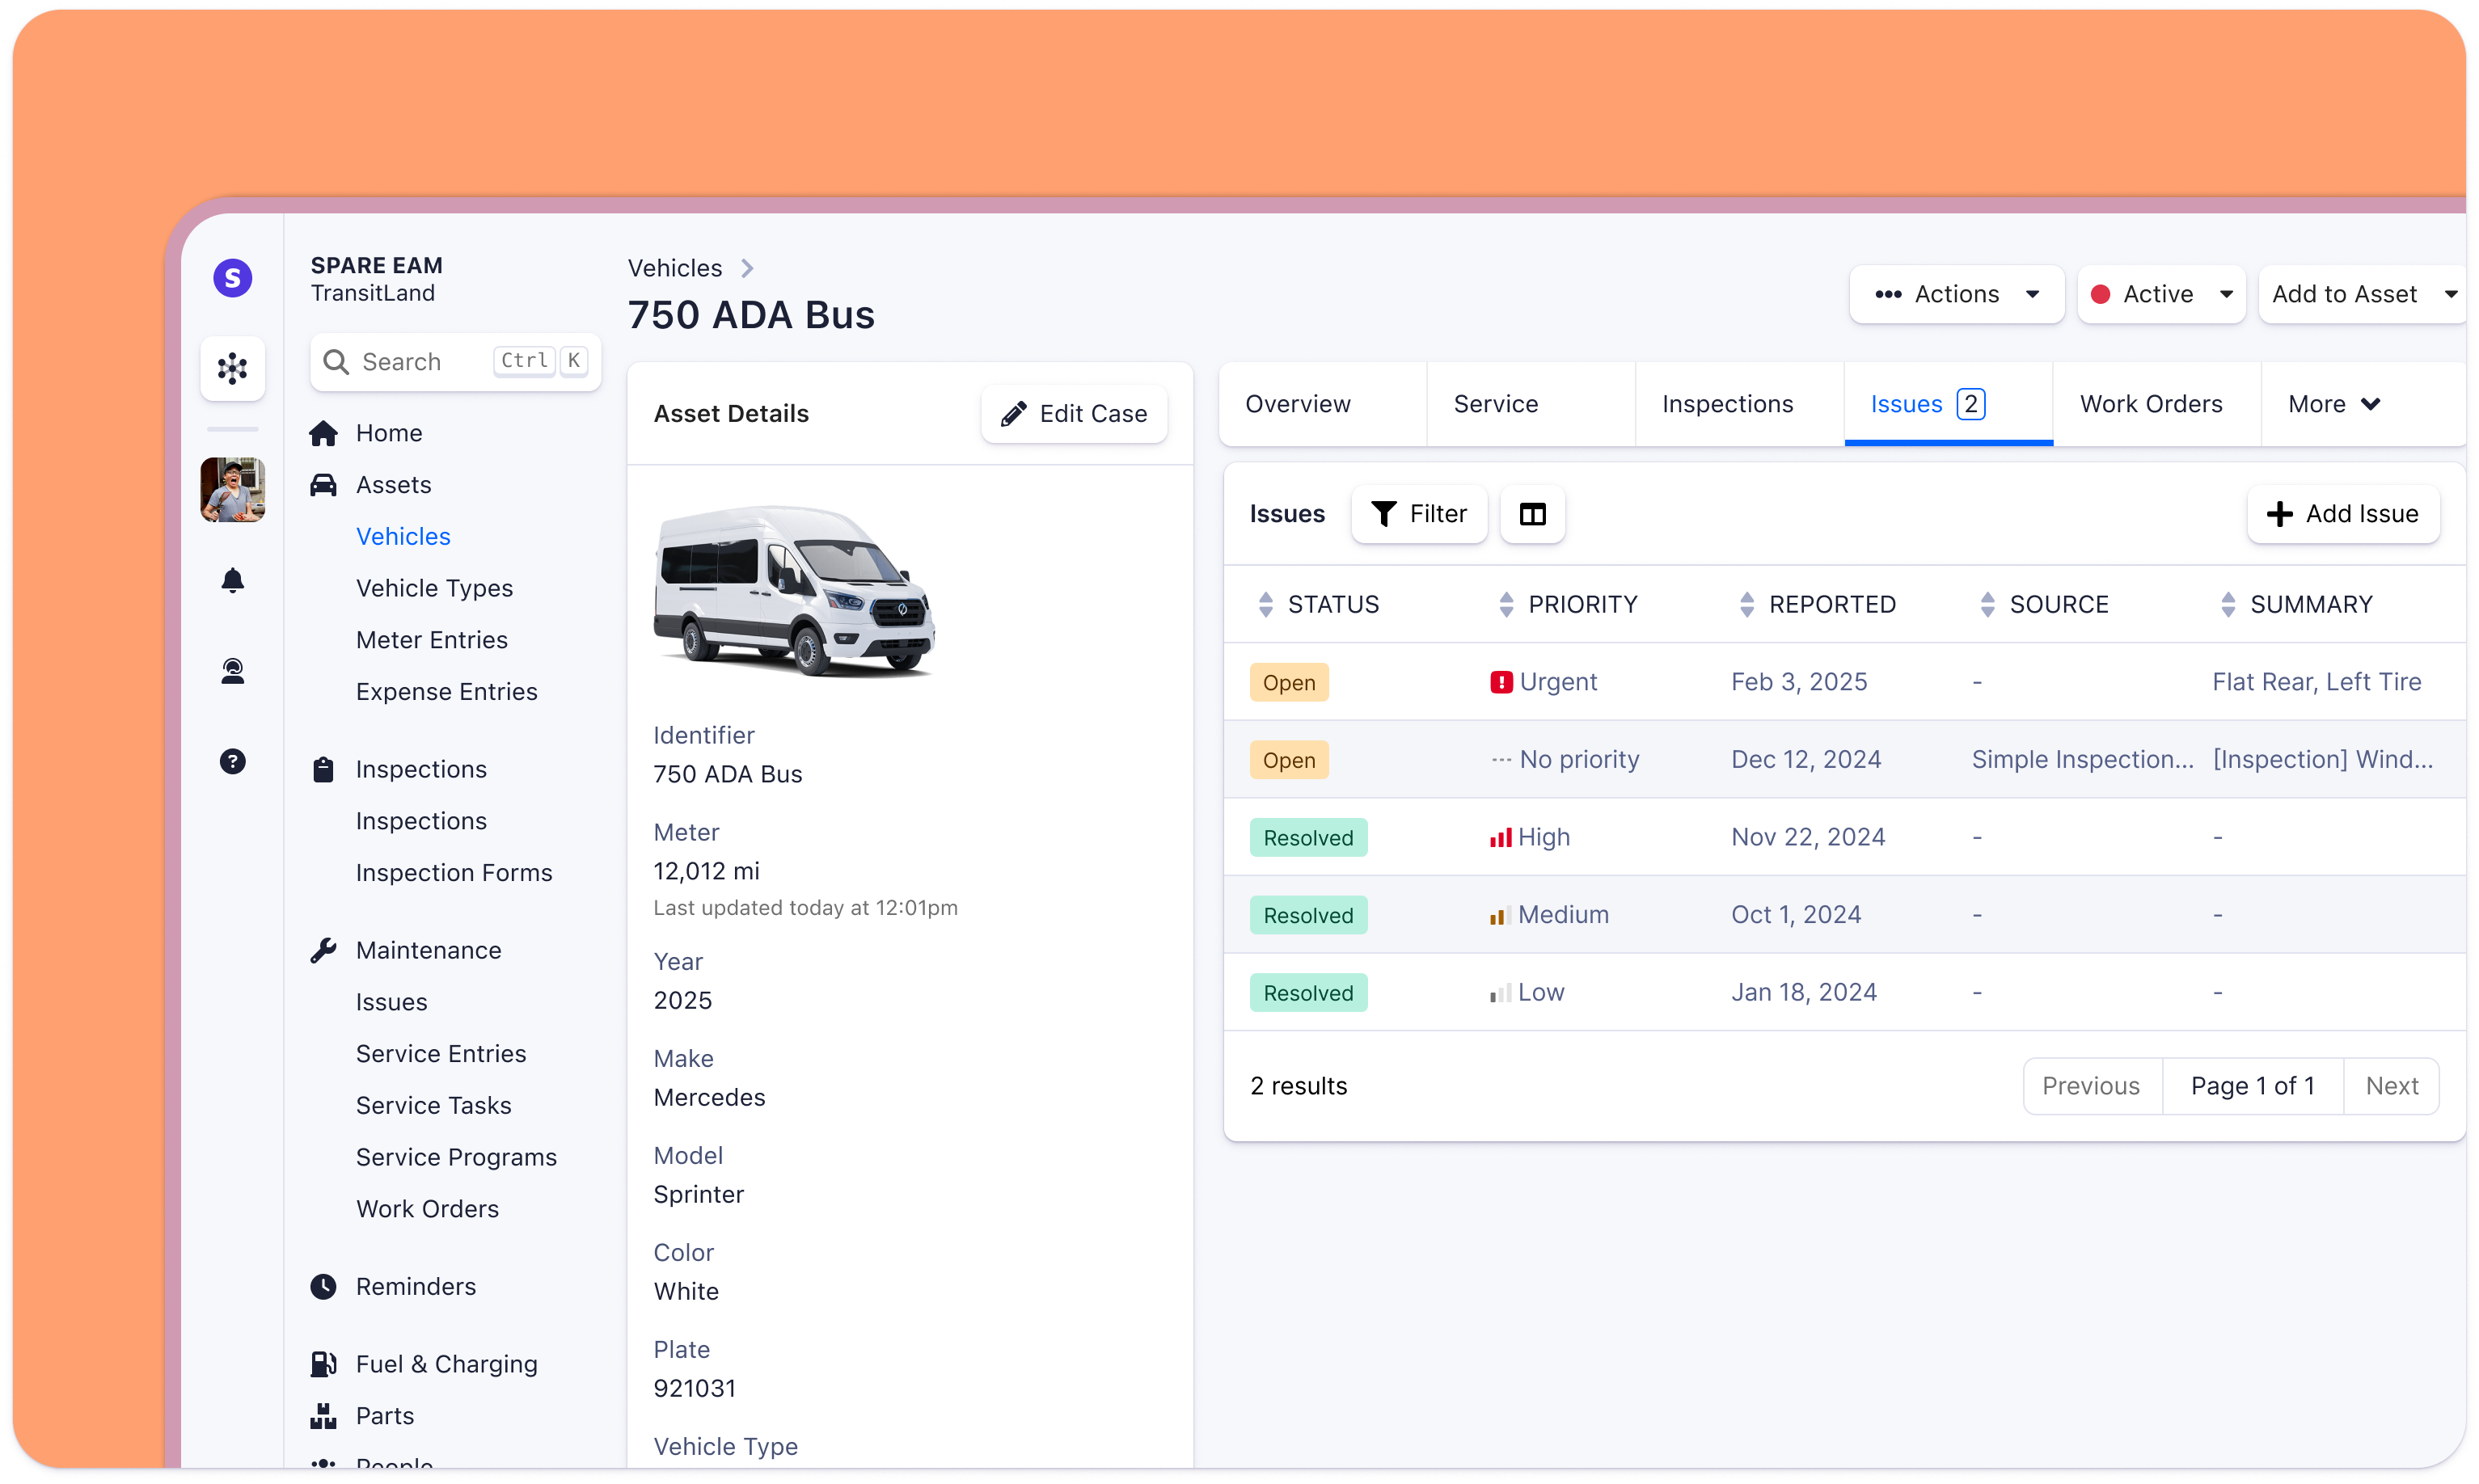Click the Edit Case button
This screenshot has width=2479, height=1484.
[1074, 414]
